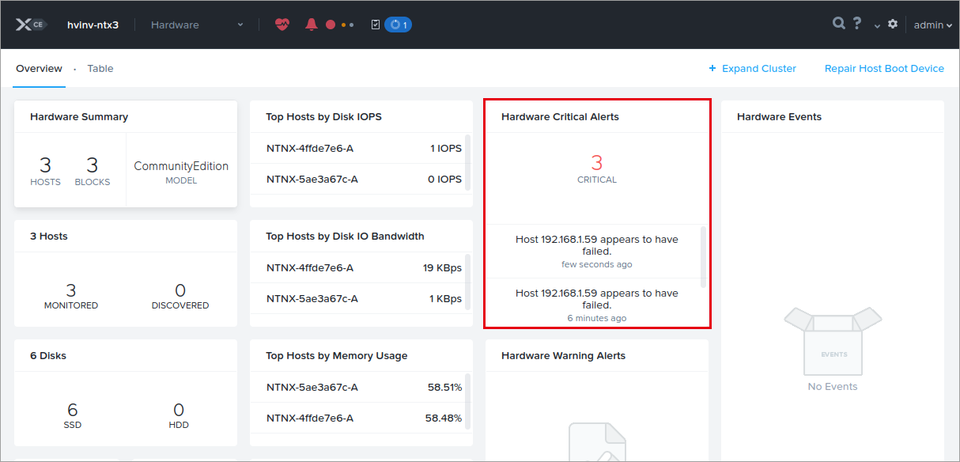
Task: Click CommunityEdition MODEL text
Action: pyautogui.click(x=181, y=172)
